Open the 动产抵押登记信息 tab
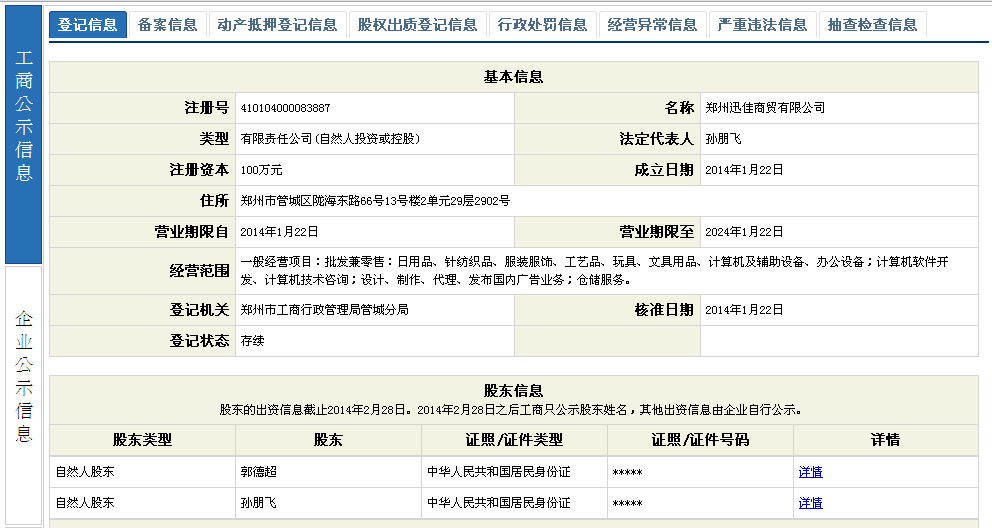This screenshot has height=528, width=992. [x=277, y=25]
